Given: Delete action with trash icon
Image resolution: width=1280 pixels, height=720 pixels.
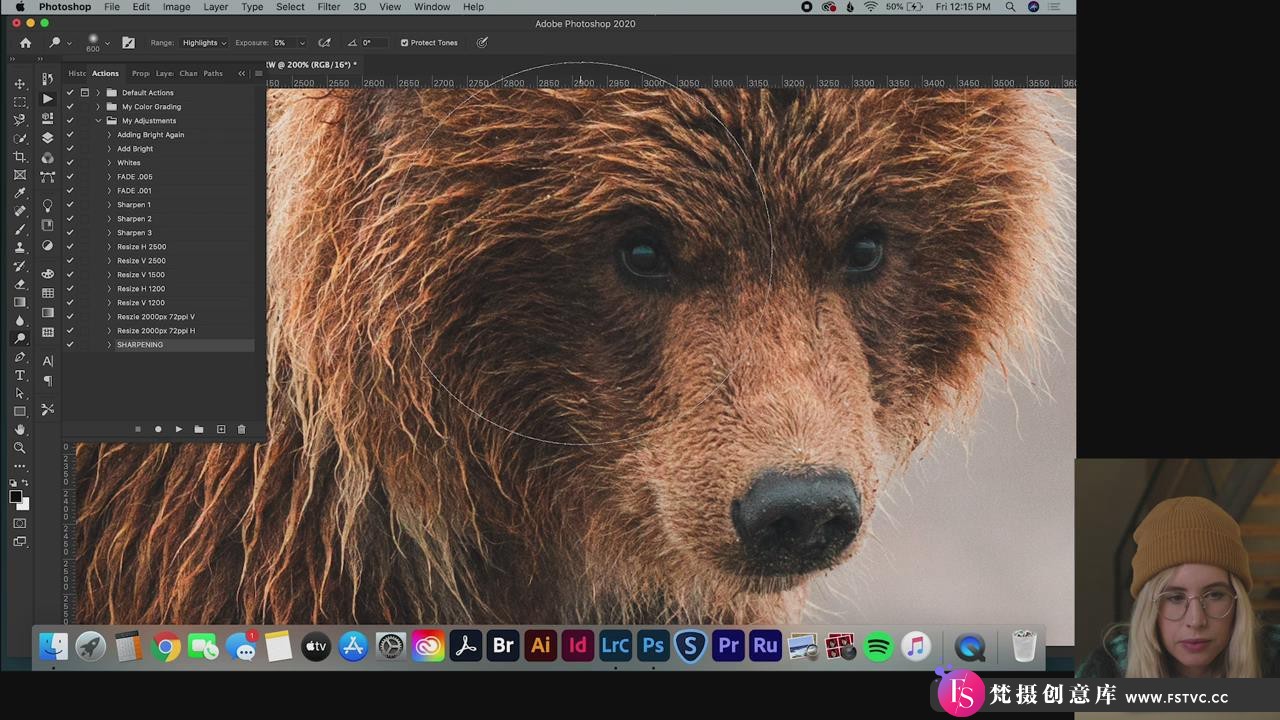Looking at the screenshot, I should point(241,429).
